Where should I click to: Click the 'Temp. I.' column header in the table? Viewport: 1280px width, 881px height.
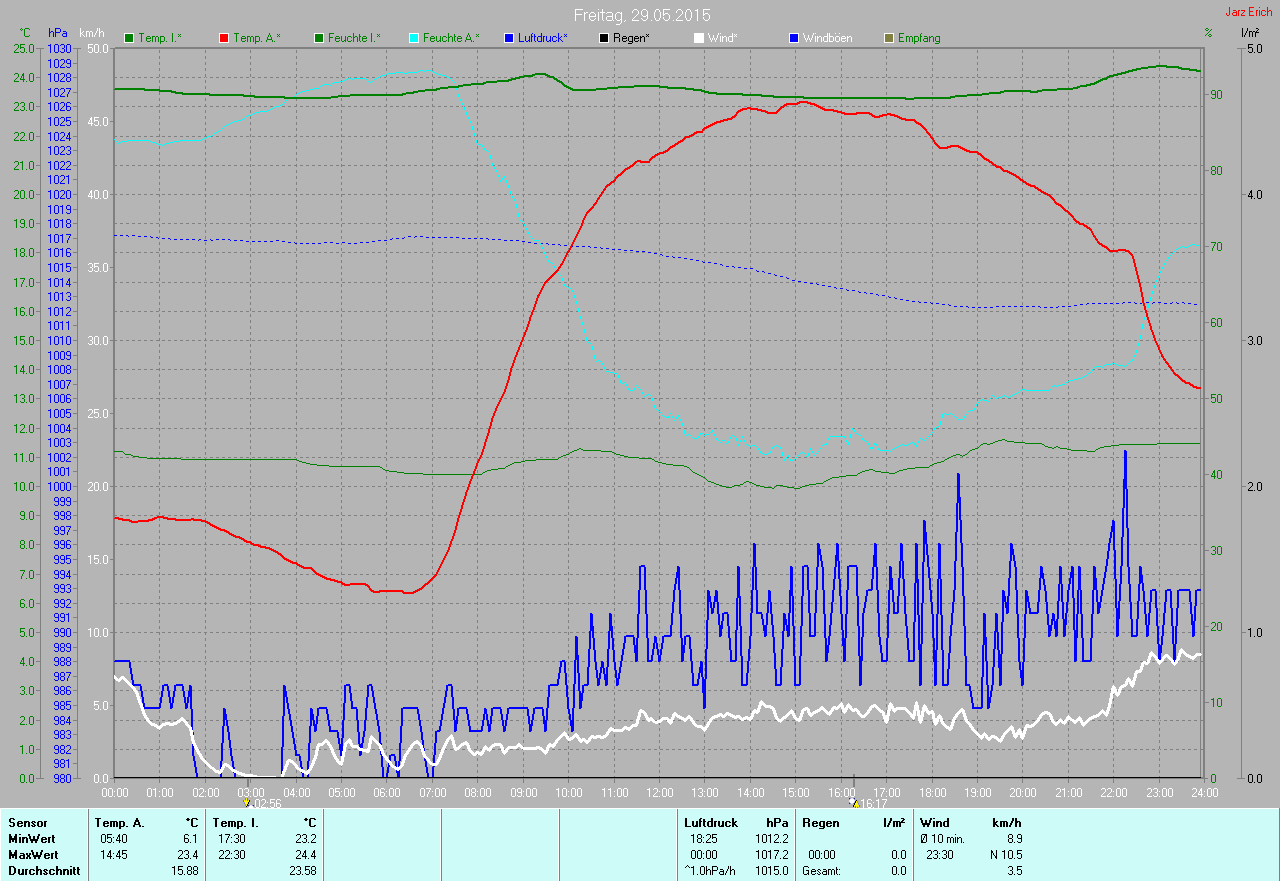pyautogui.click(x=235, y=823)
